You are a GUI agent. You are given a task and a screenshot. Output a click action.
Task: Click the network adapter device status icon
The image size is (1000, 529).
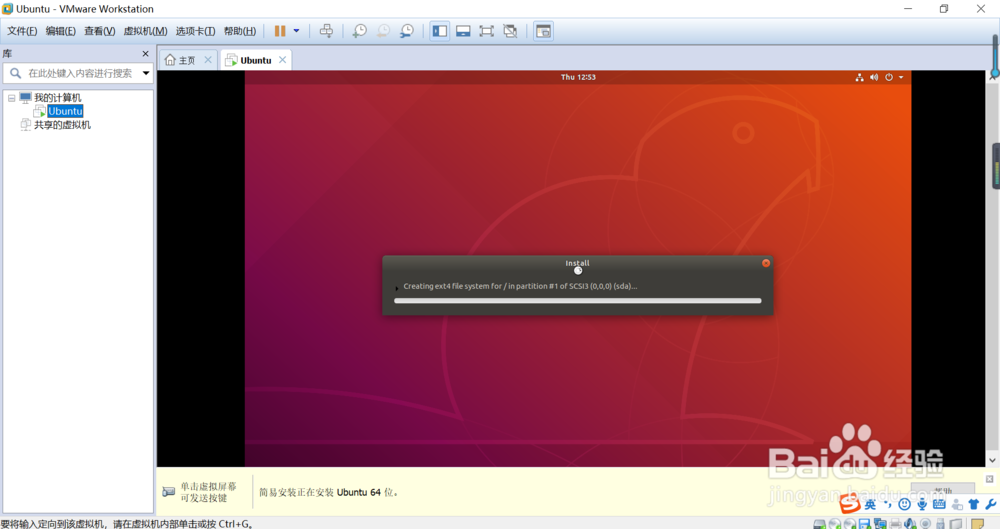[880, 524]
